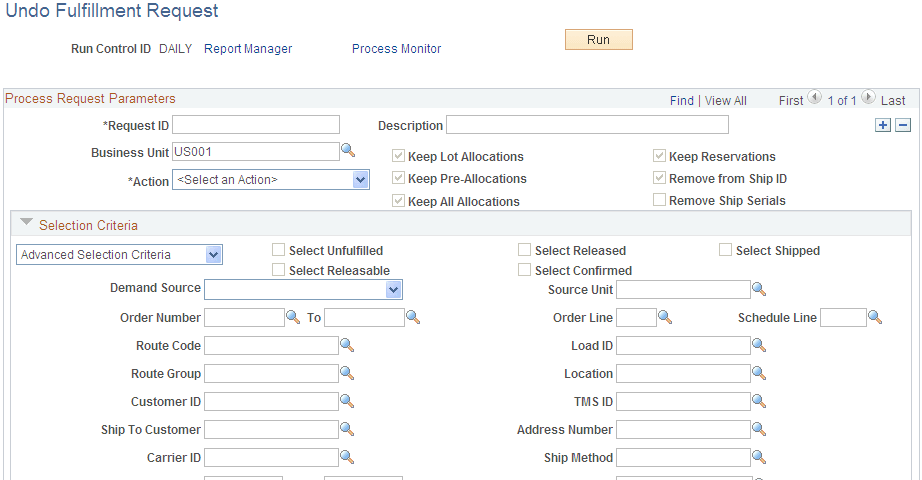Toggle Keep Pre-Allocations checkbox
The height and width of the screenshot is (480, 922).
pyautogui.click(x=399, y=178)
